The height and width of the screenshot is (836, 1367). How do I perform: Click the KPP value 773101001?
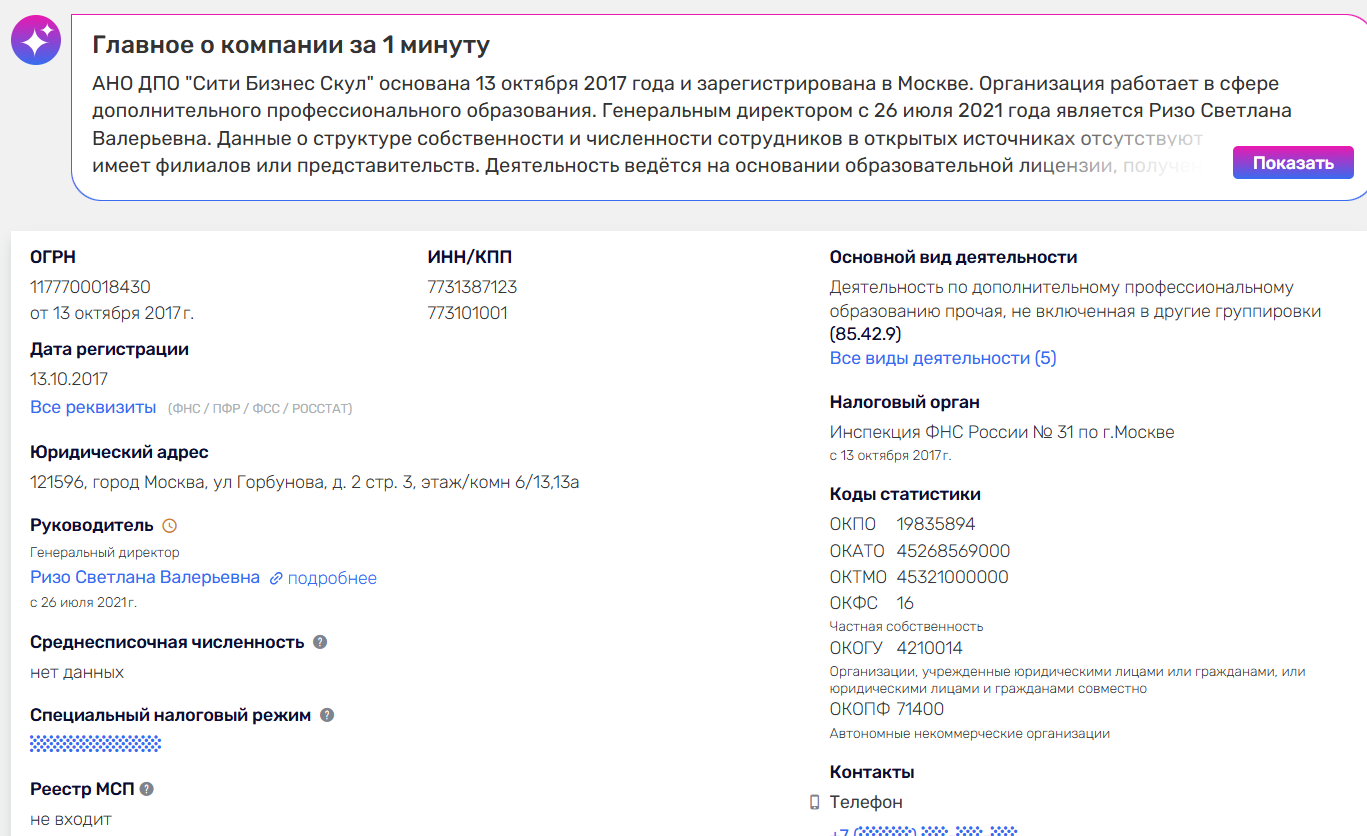pyautogui.click(x=467, y=313)
